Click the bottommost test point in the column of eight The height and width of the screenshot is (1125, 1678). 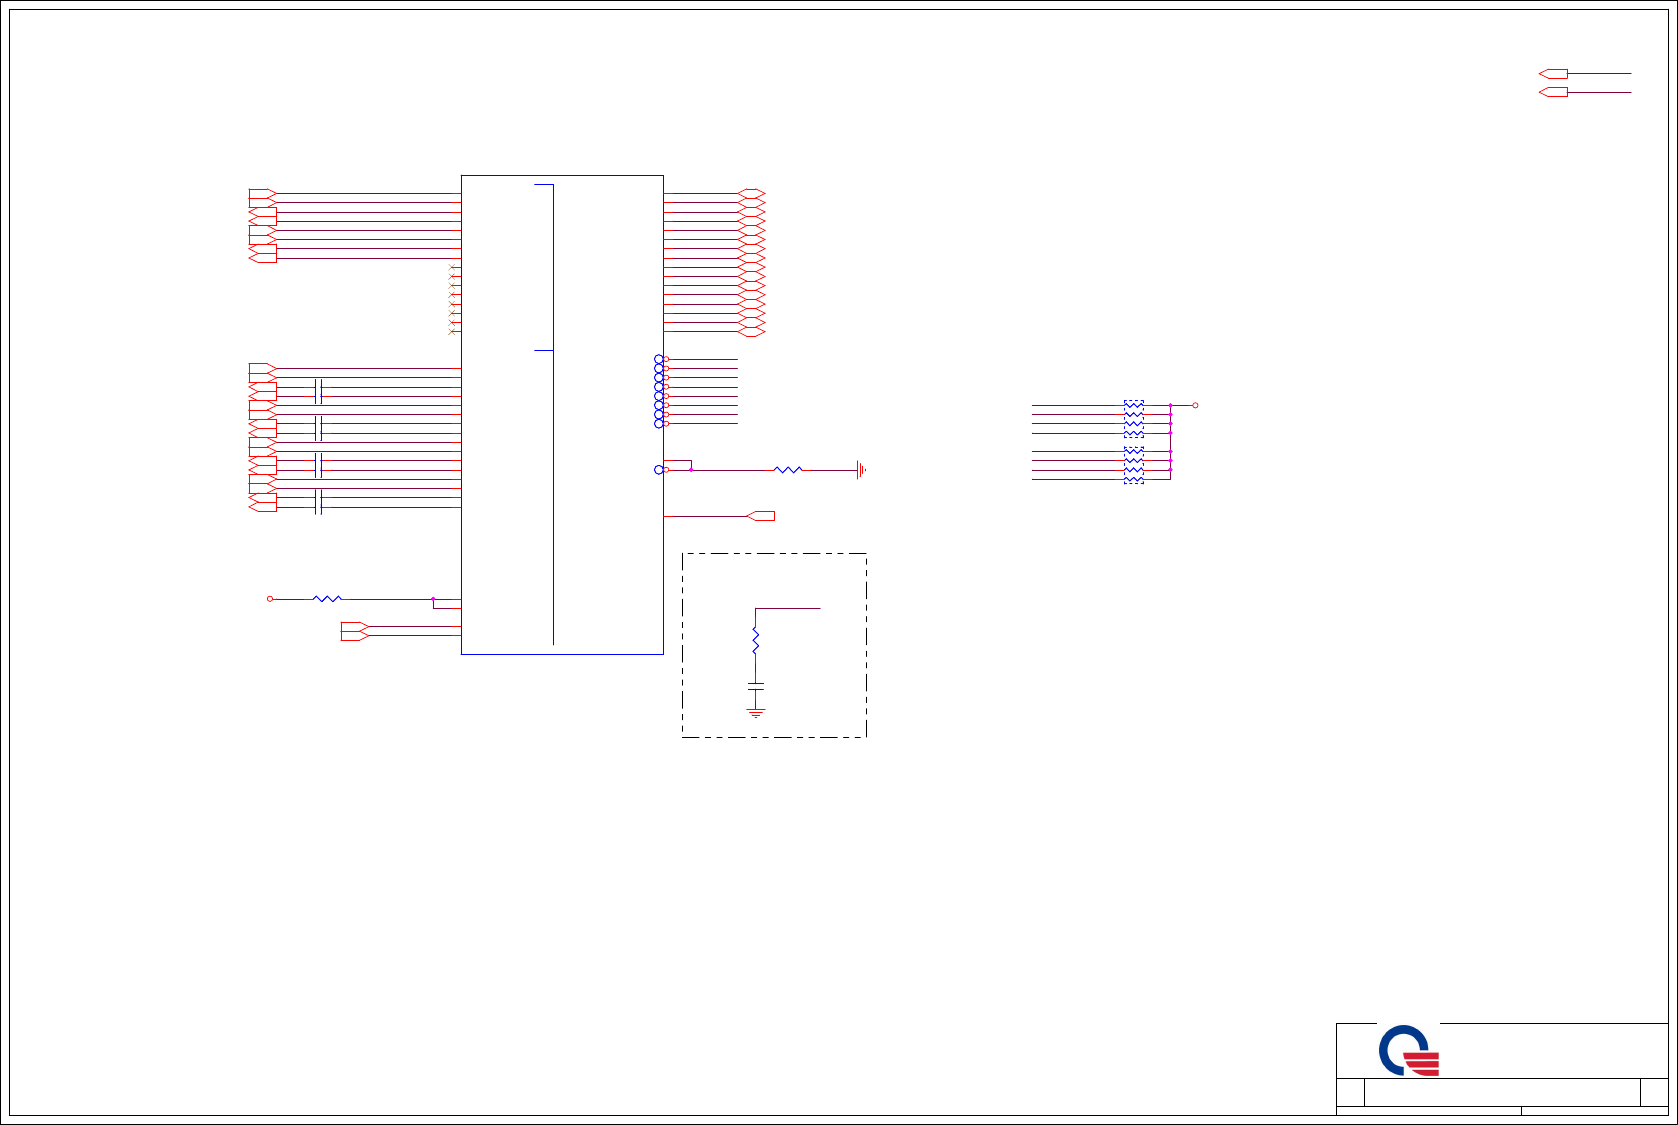coord(658,424)
